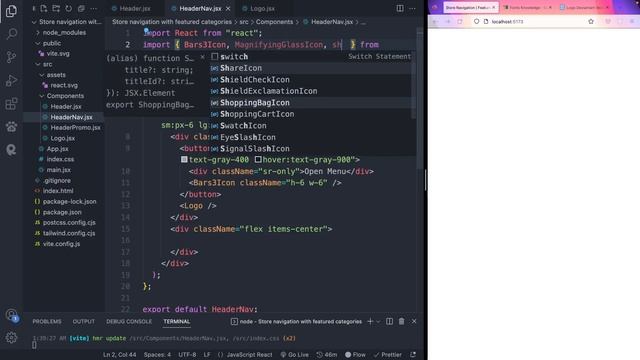This screenshot has width=640, height=360.
Task: Click Prettier status bar item
Action: [387, 355]
